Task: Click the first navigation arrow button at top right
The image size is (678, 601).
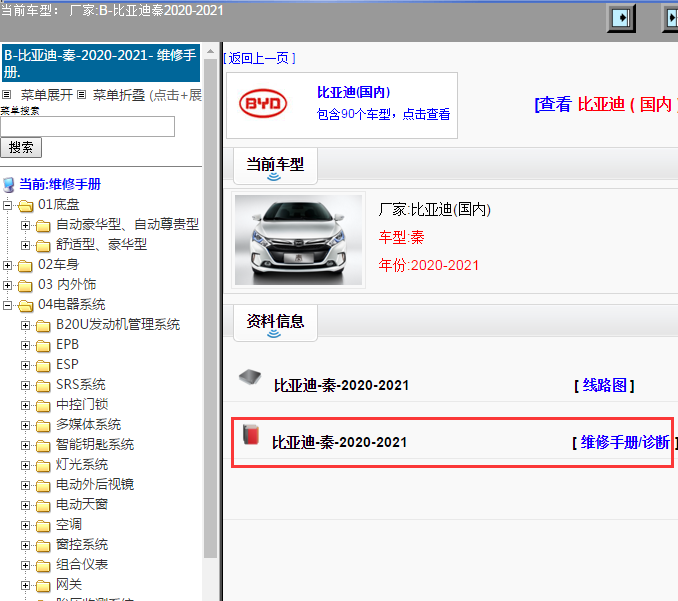Action: click(x=621, y=18)
